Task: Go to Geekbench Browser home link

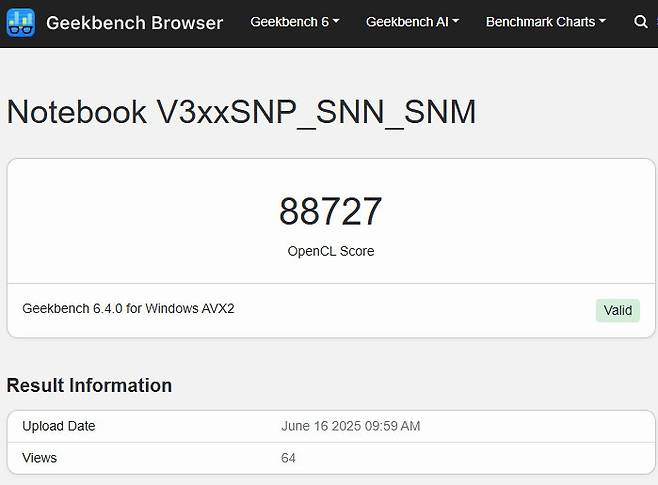Action: (x=135, y=21)
